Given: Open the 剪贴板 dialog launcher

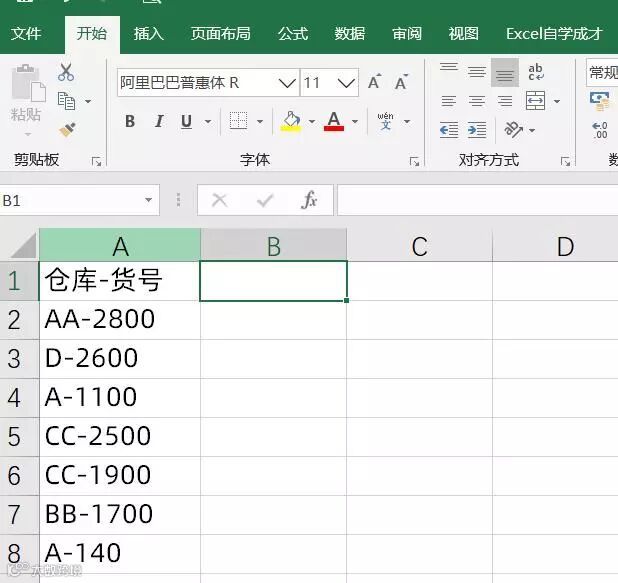Looking at the screenshot, I should click(x=97, y=161).
